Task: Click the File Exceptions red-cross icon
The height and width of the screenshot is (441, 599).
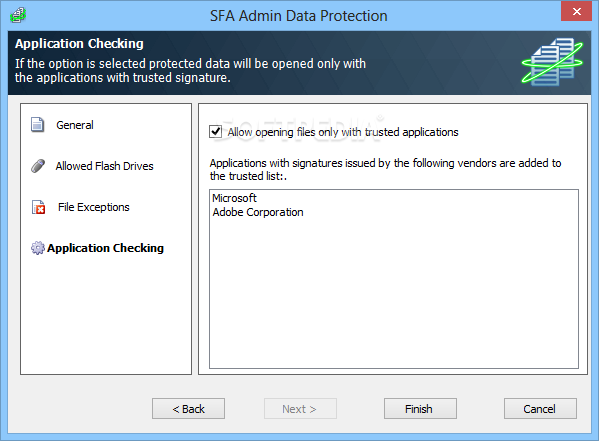Action: point(38,207)
